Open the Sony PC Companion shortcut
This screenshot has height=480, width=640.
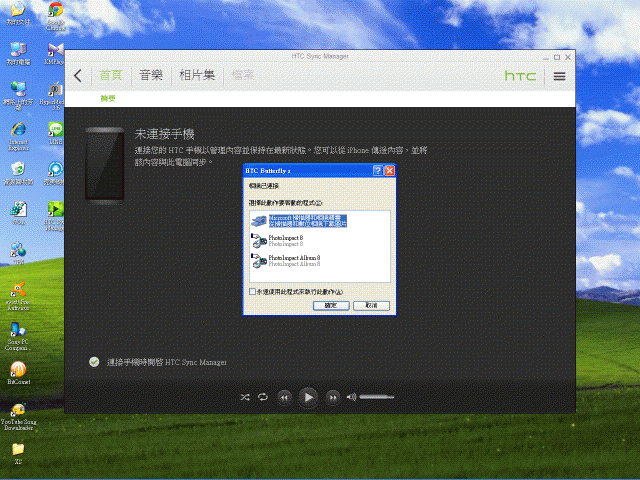18,336
